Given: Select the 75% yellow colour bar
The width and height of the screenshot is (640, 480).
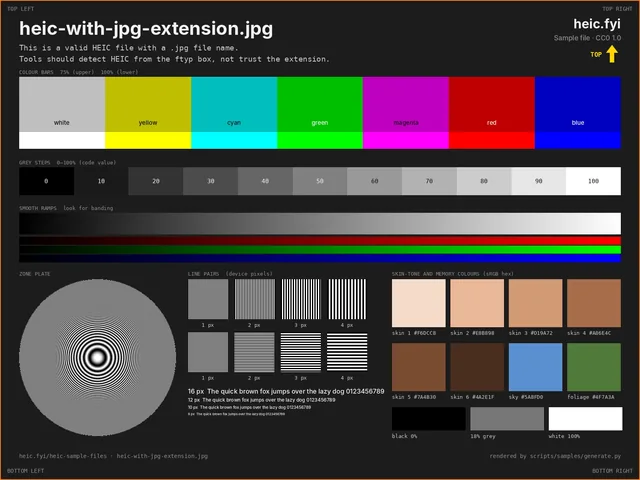Looking at the screenshot, I should tap(148, 104).
